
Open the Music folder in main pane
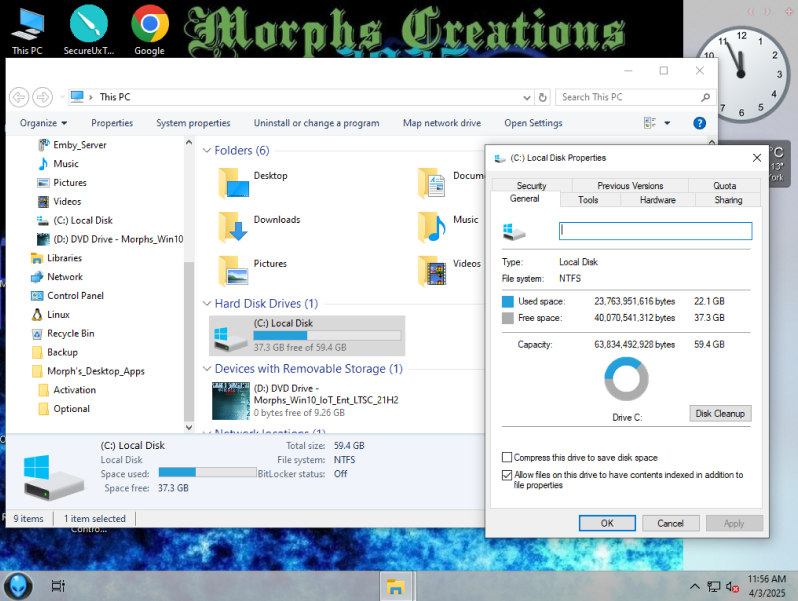coord(433,227)
